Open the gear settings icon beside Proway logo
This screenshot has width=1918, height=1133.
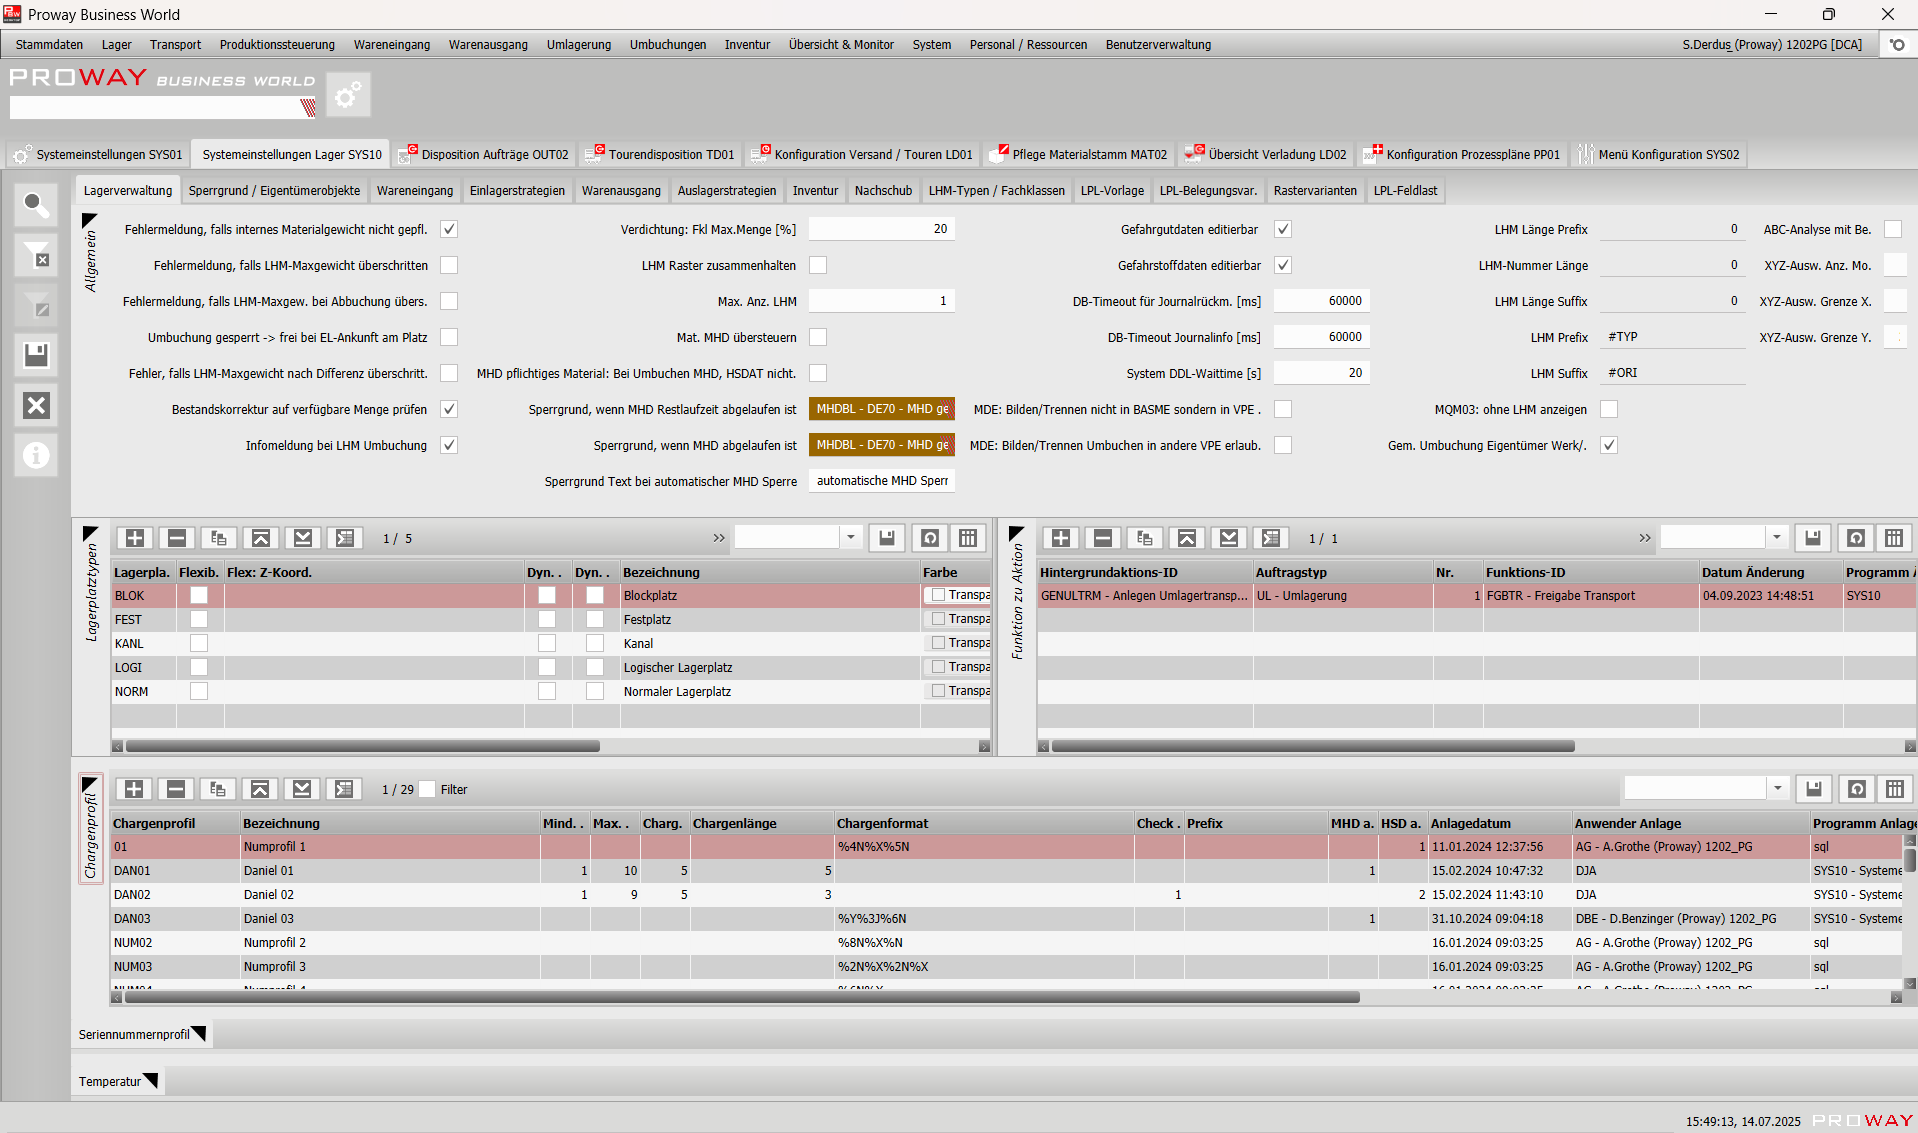[x=348, y=95]
